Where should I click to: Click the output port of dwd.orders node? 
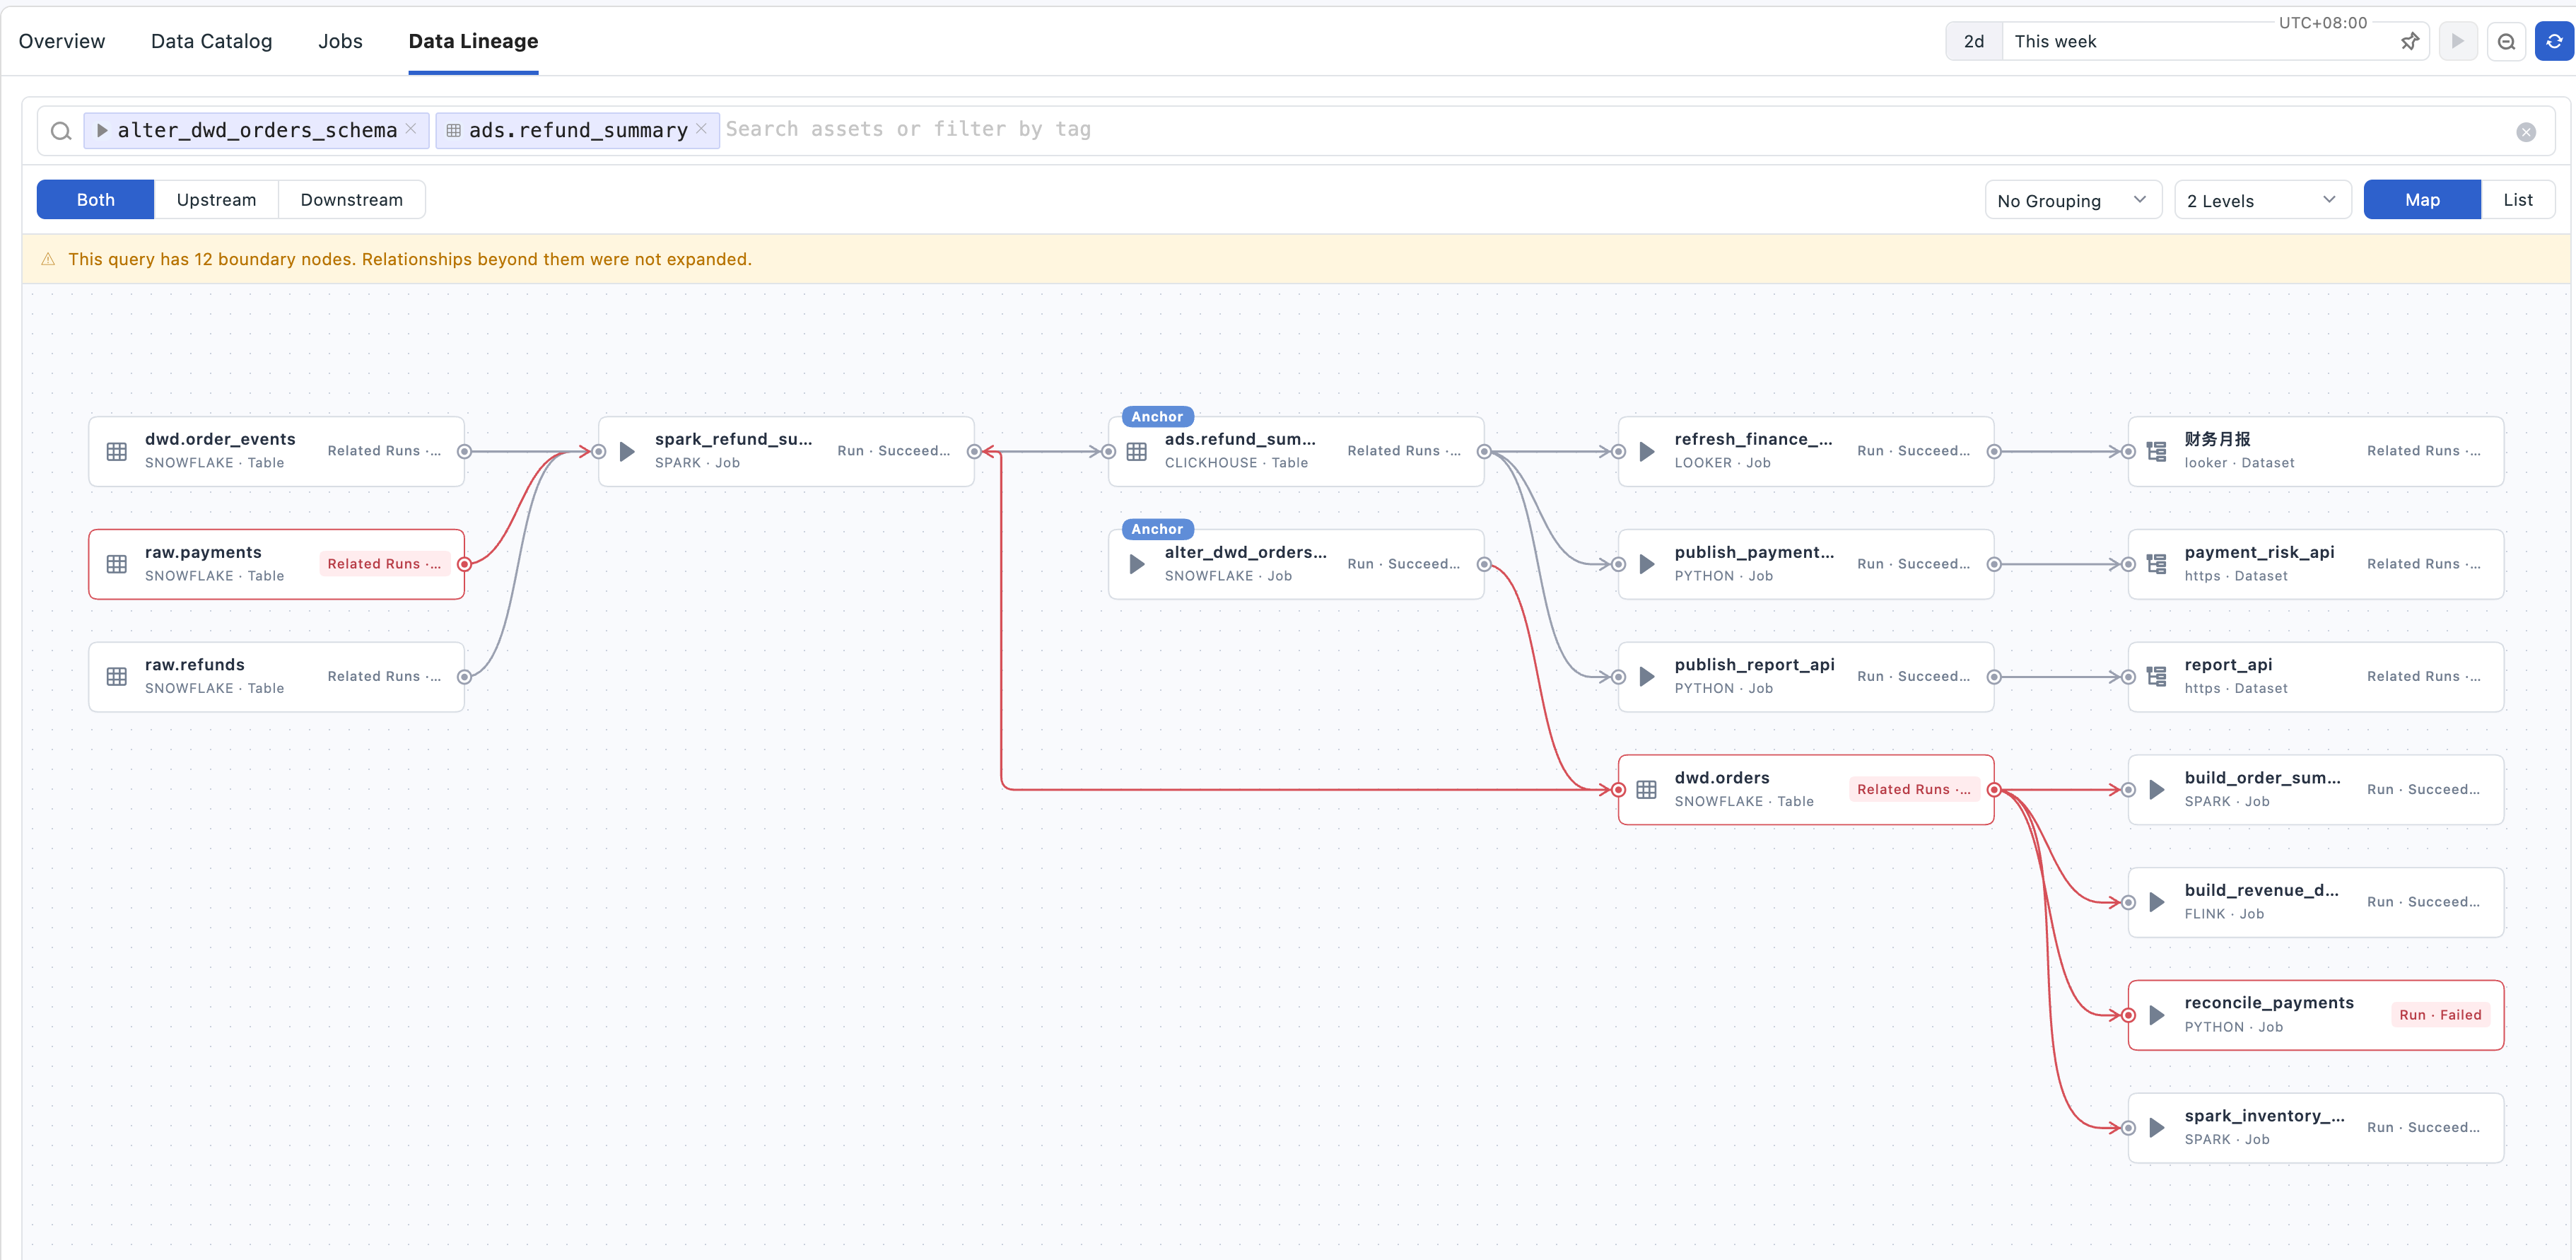click(1994, 790)
